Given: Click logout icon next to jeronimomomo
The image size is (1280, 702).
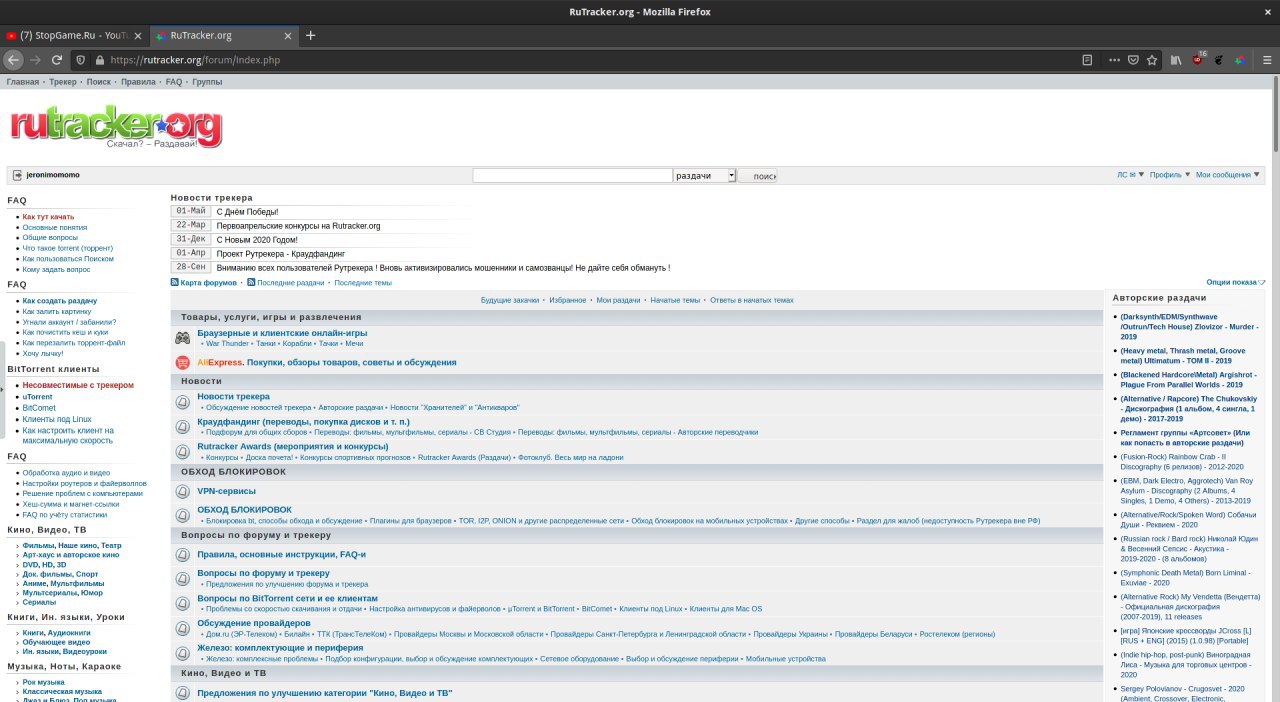Looking at the screenshot, I should coord(17,175).
